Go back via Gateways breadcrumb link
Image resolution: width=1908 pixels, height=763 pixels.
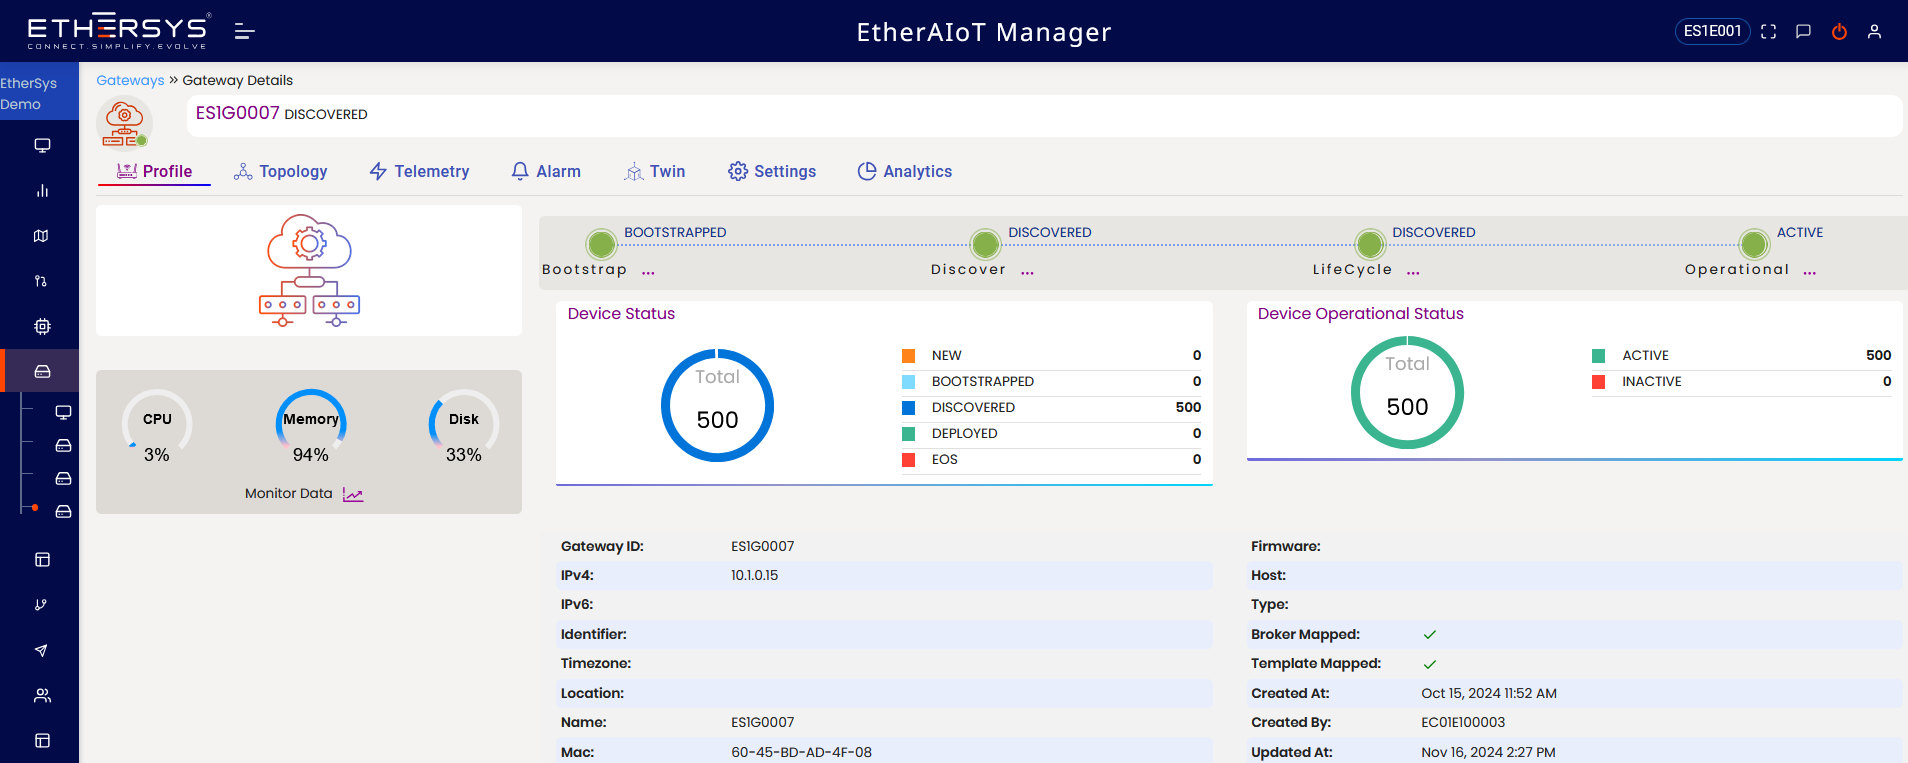pyautogui.click(x=130, y=80)
